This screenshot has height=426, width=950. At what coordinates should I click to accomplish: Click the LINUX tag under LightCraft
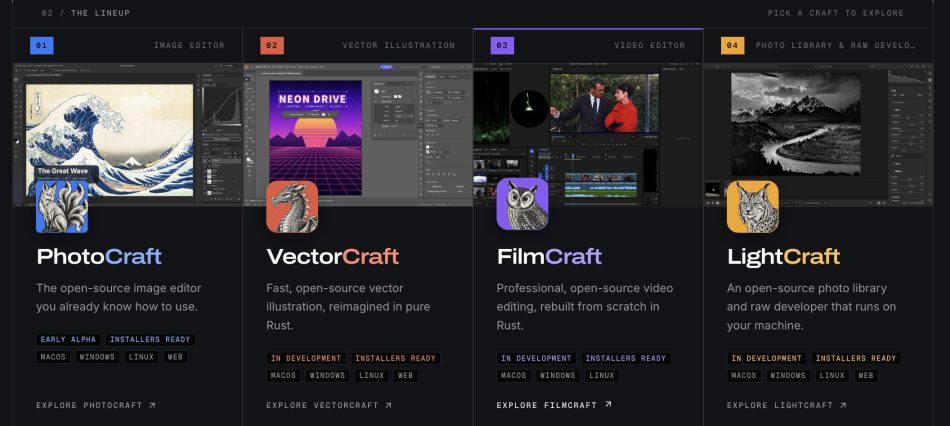[x=832, y=376]
